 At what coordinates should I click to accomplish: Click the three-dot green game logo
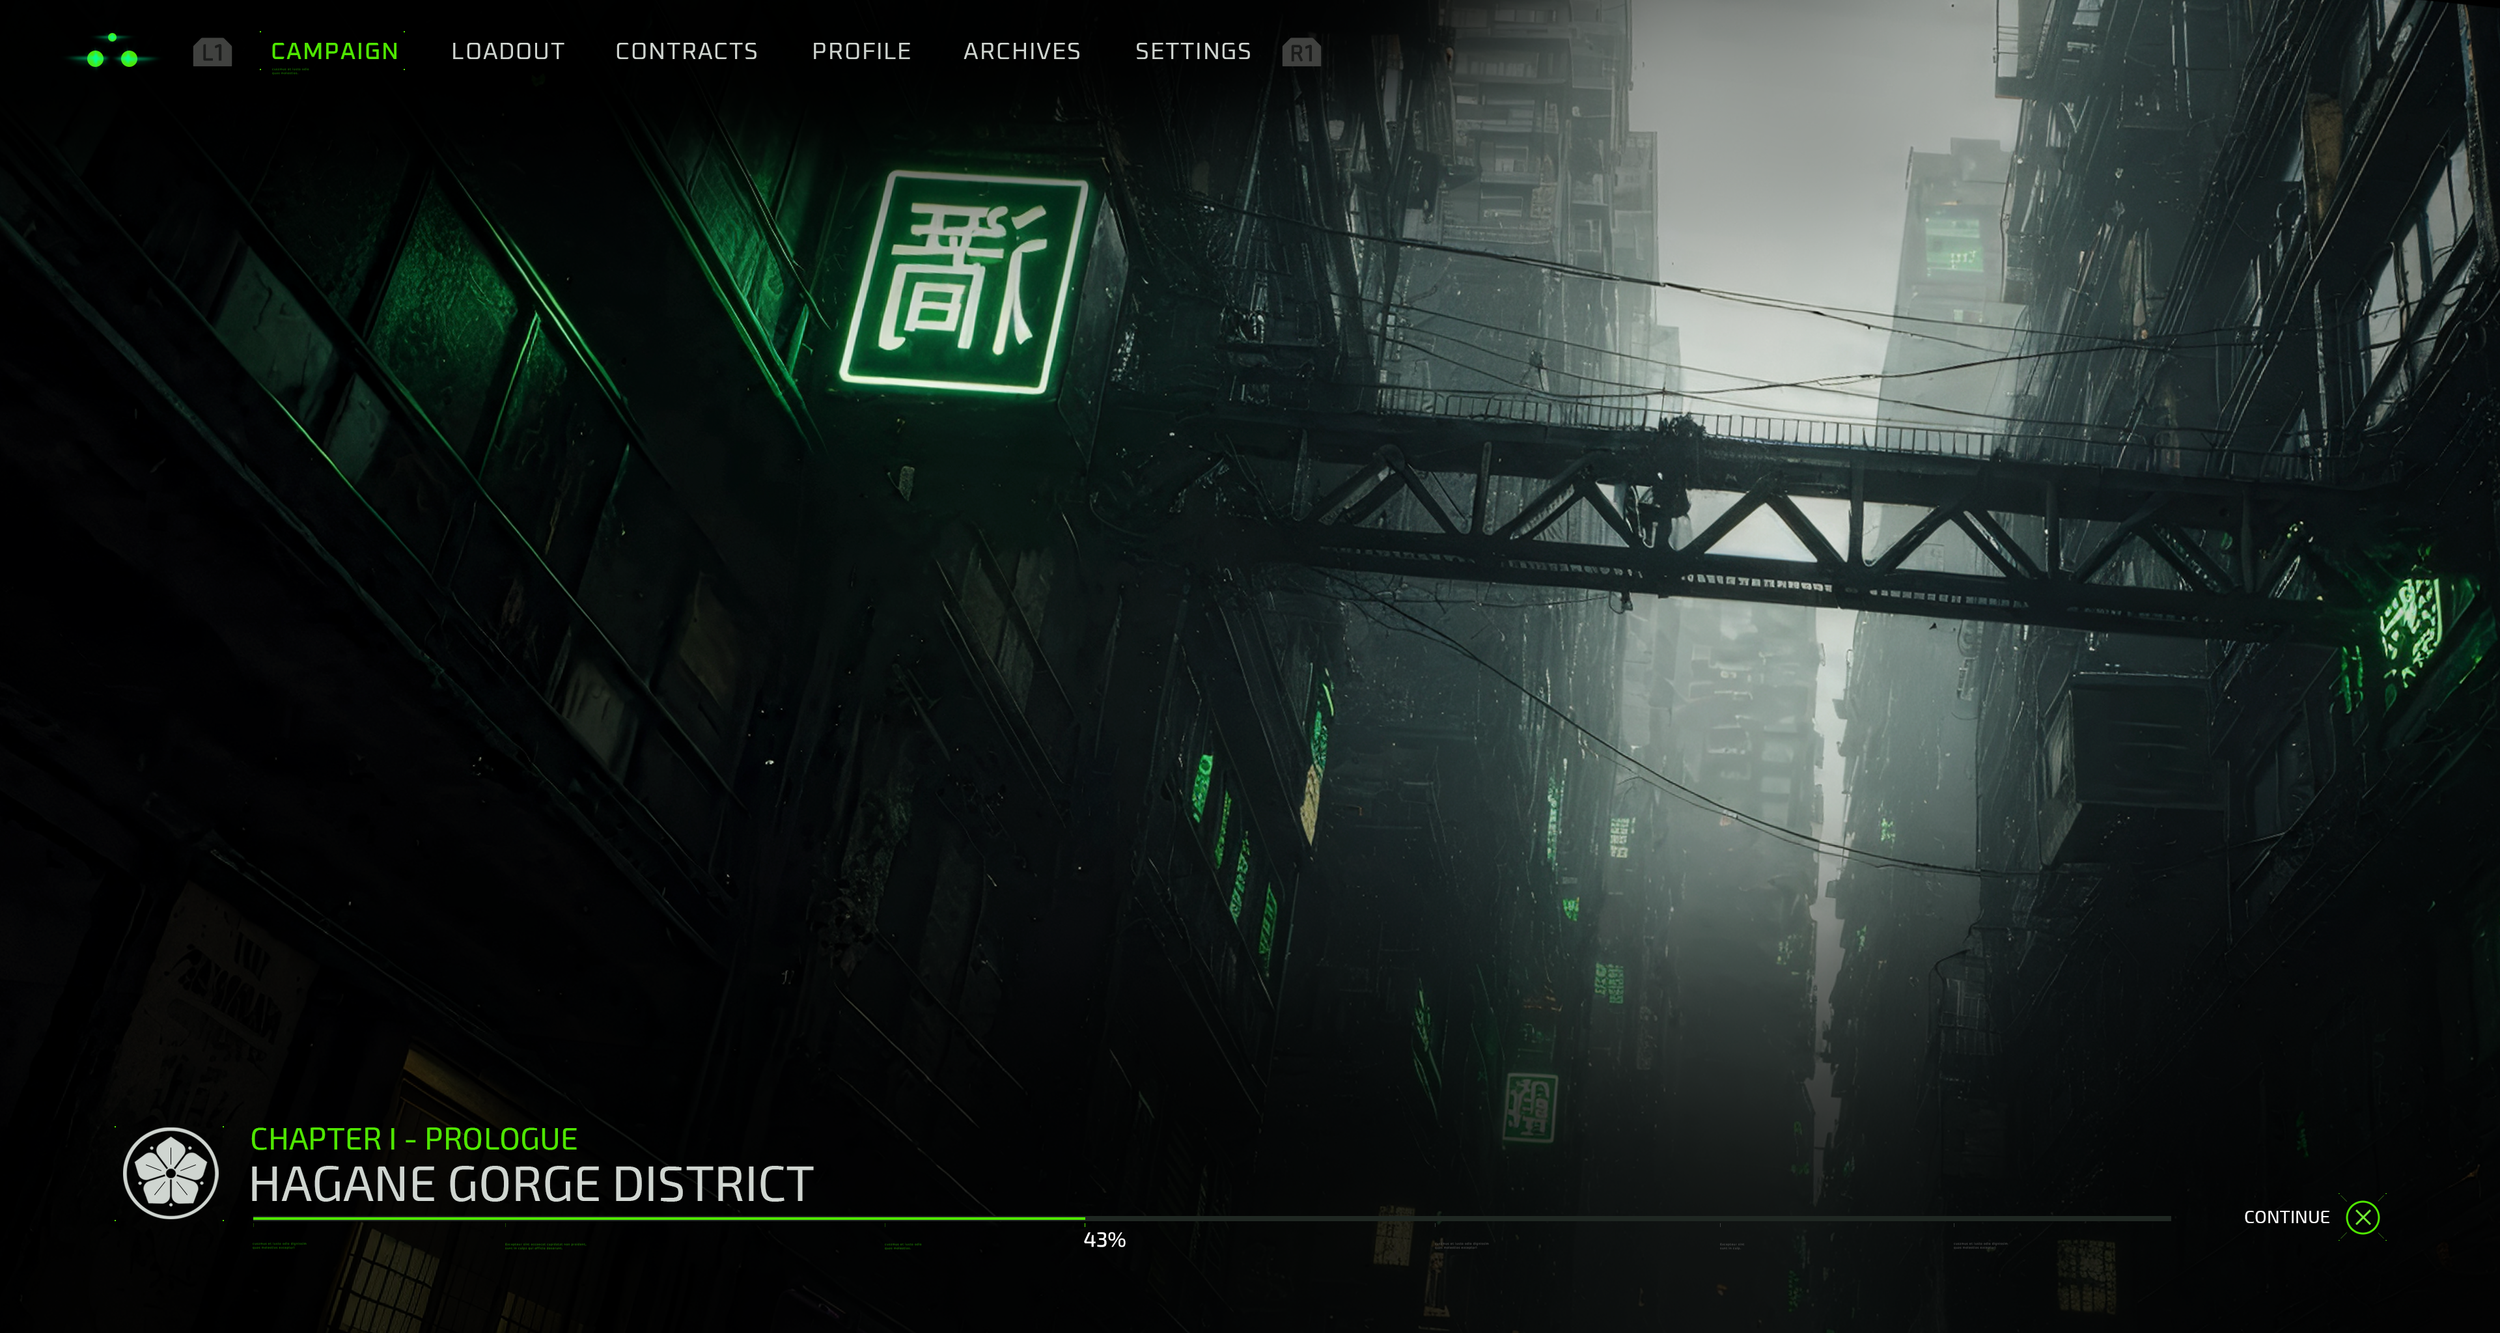tap(112, 52)
